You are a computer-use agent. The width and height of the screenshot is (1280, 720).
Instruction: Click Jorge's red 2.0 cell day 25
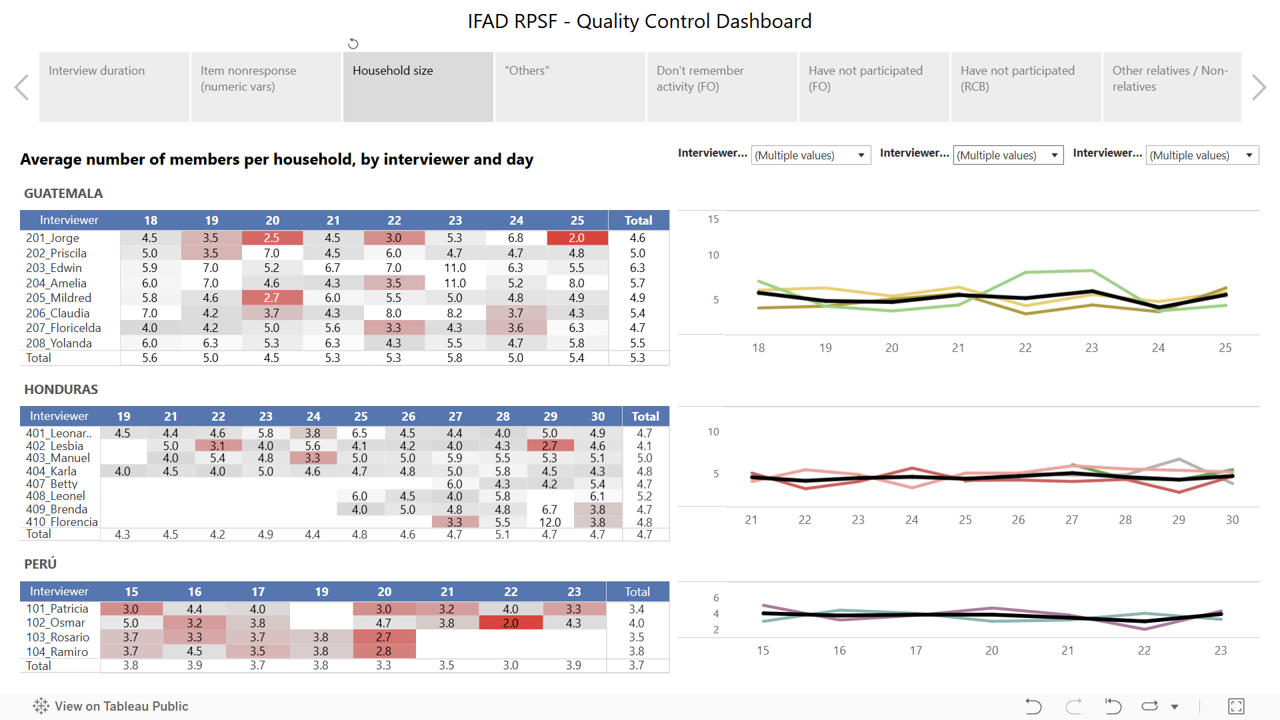coord(577,238)
